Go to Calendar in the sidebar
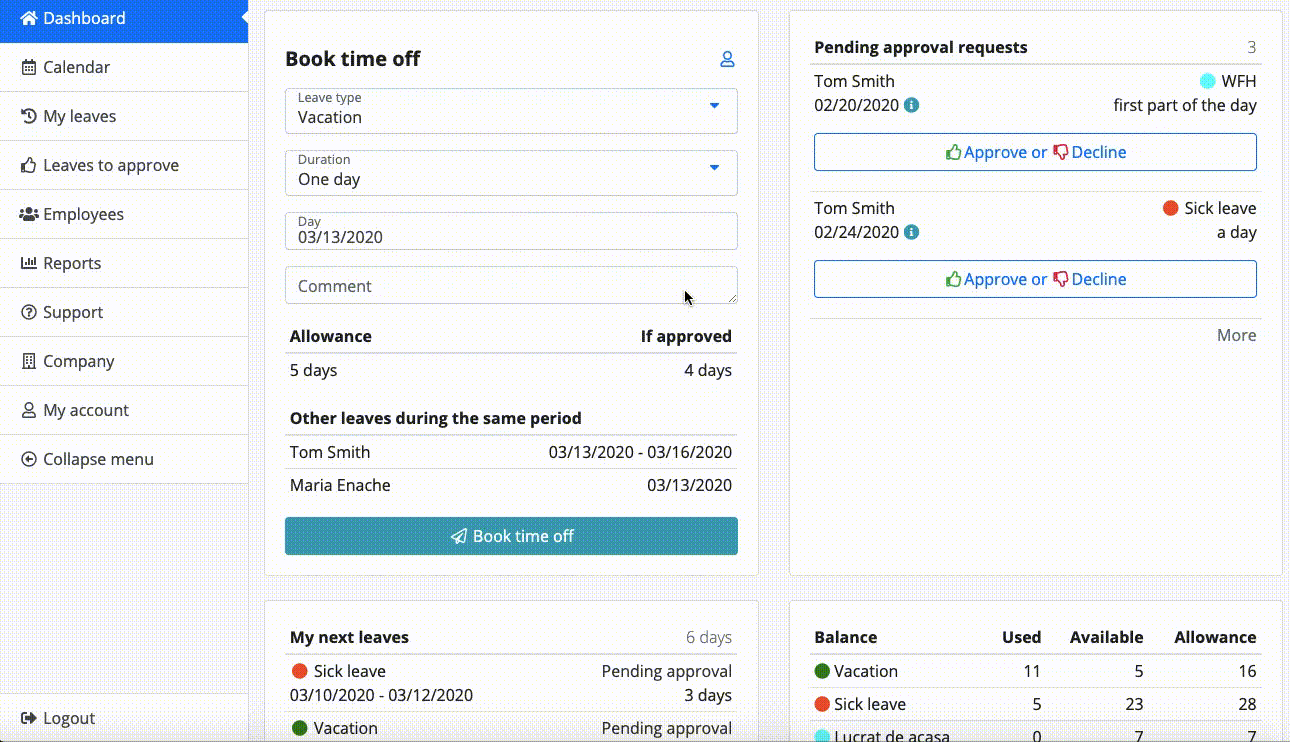Viewport: 1290px width, 742px height. point(124,67)
